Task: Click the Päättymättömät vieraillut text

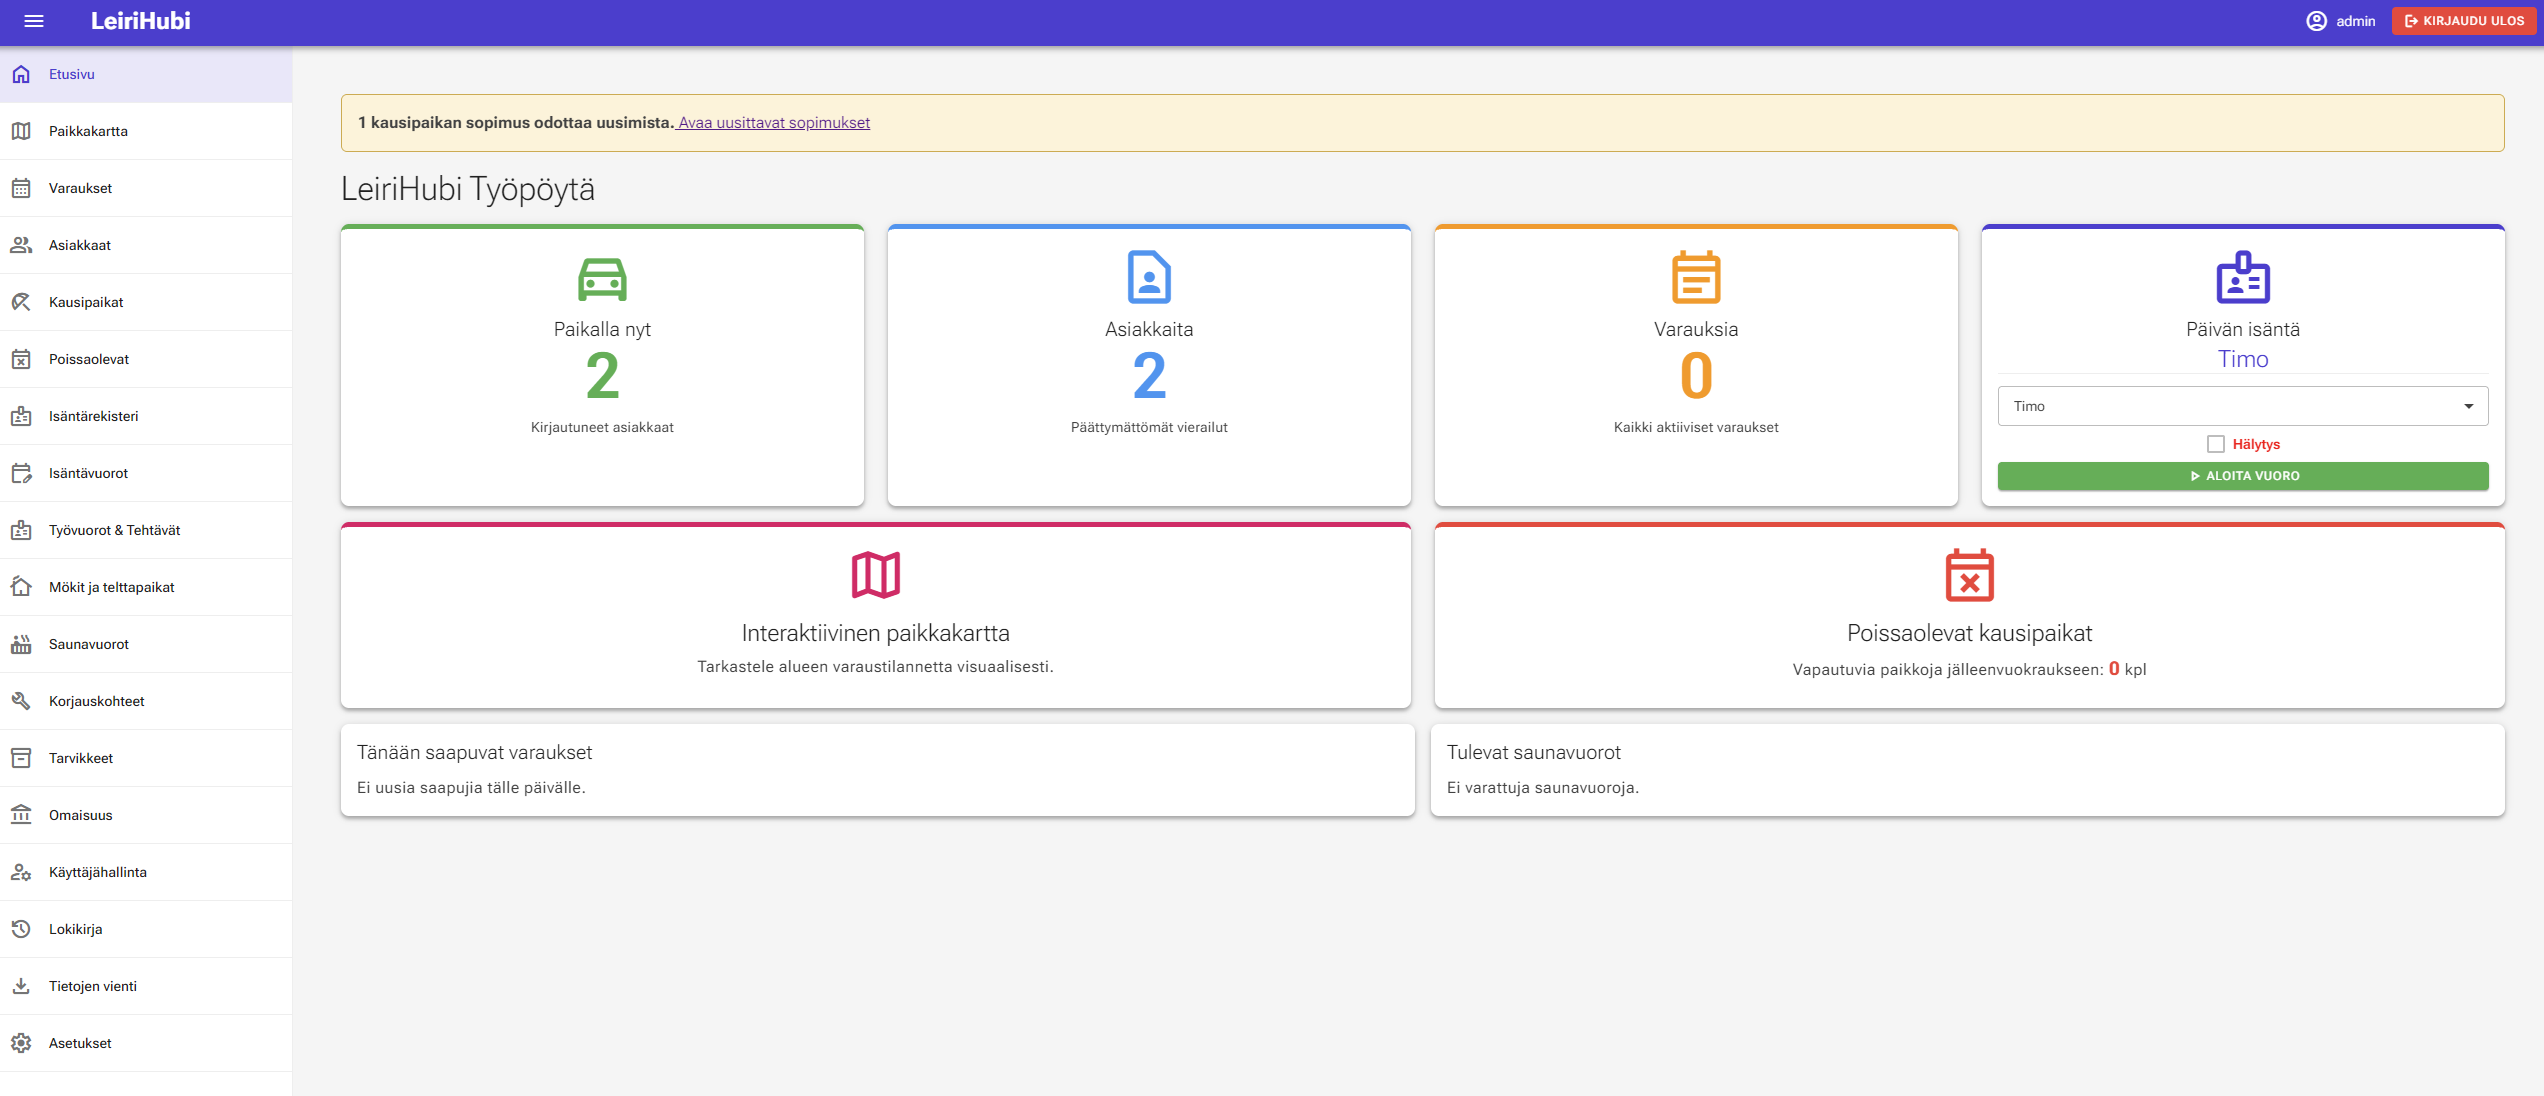Action: pyautogui.click(x=1149, y=427)
